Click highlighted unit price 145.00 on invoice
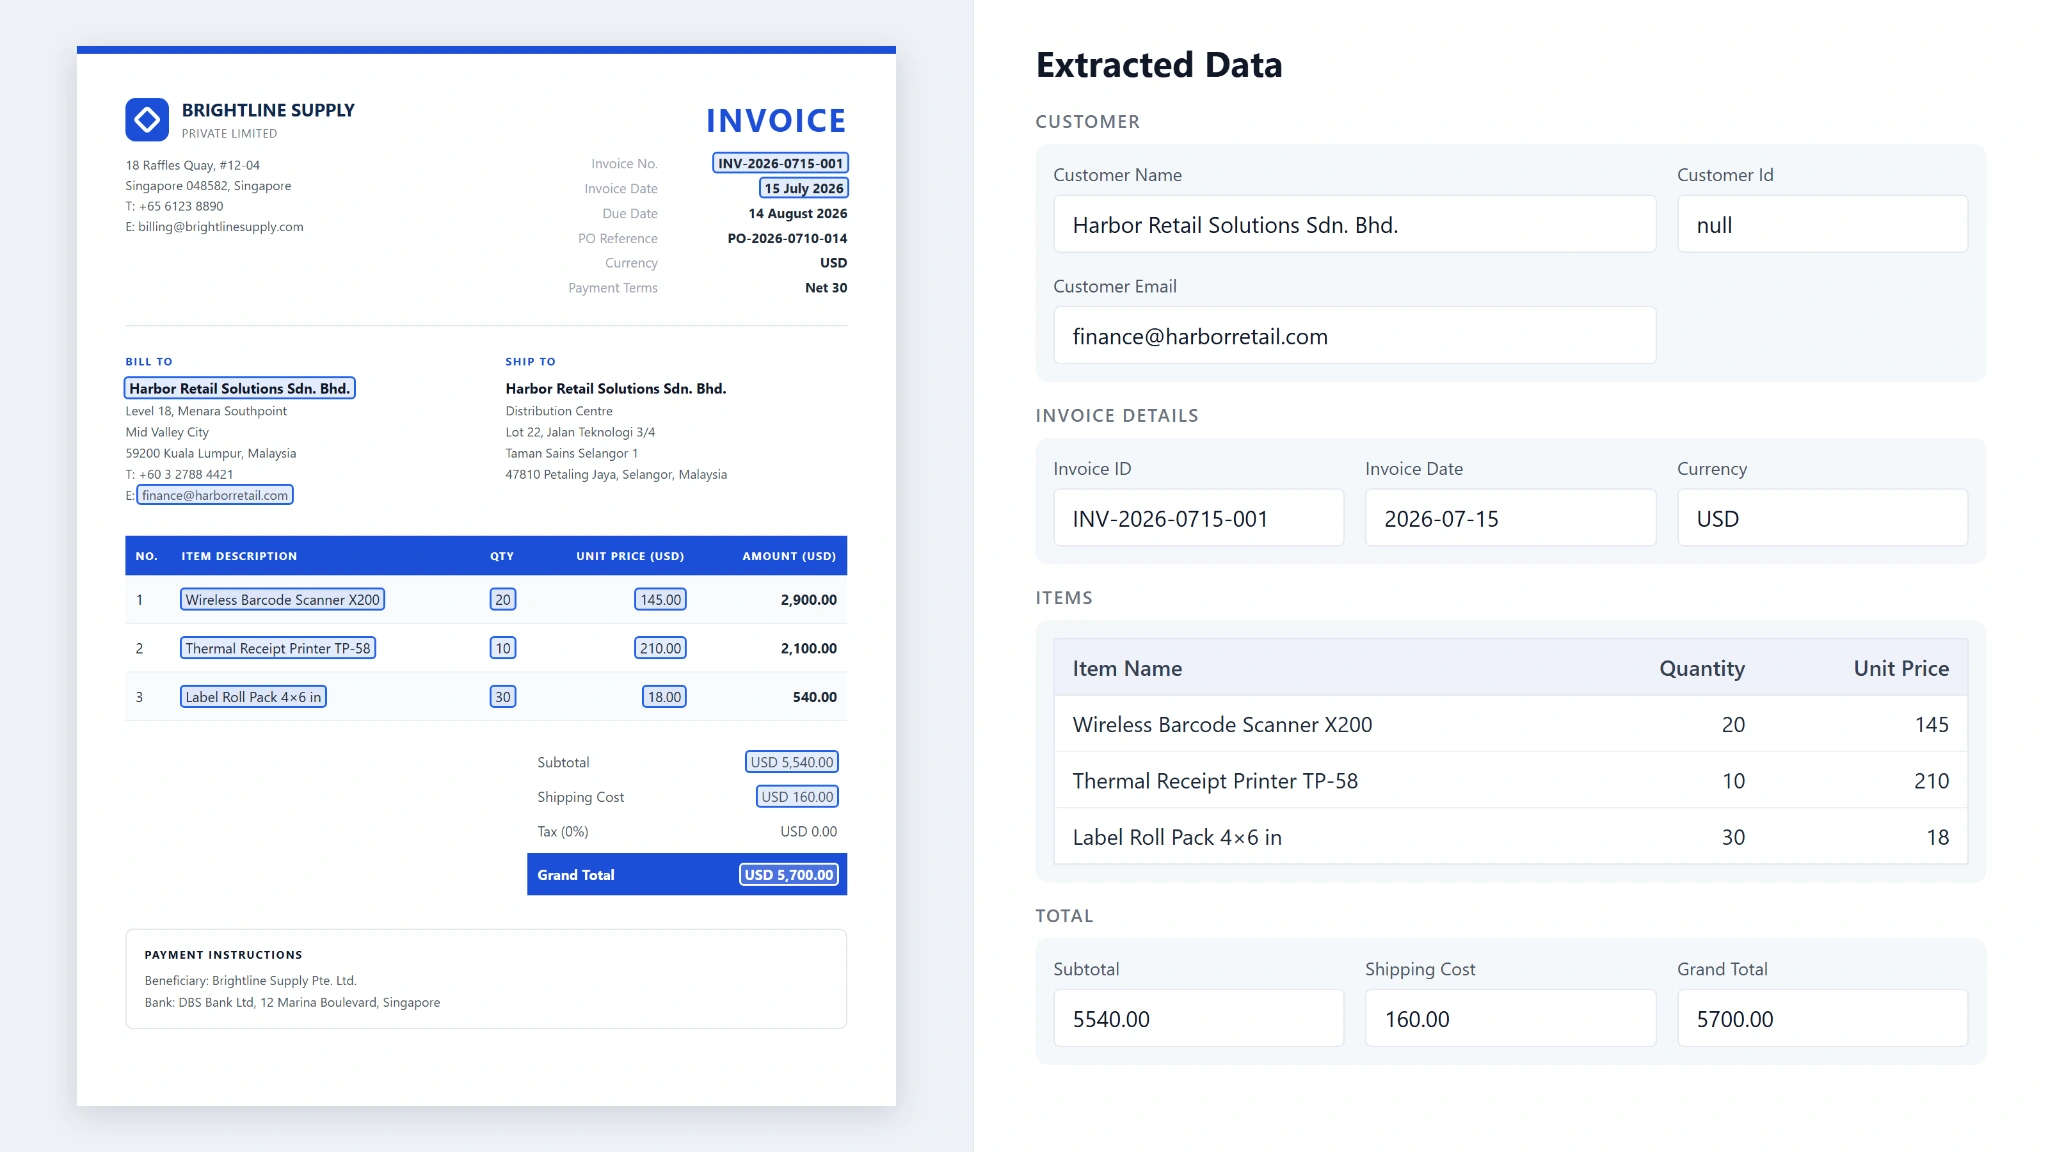The image size is (2048, 1152). tap(660, 600)
